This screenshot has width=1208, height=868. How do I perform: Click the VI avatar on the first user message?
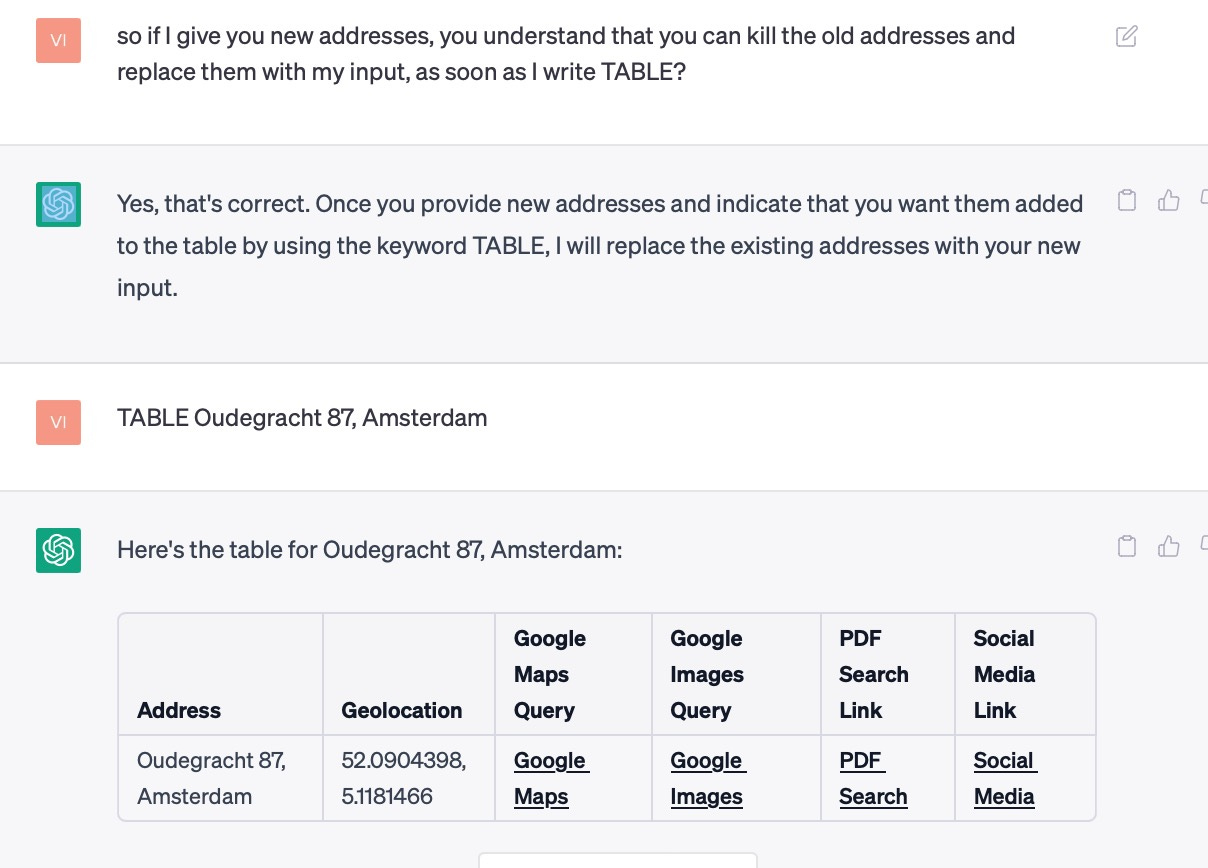click(58, 40)
